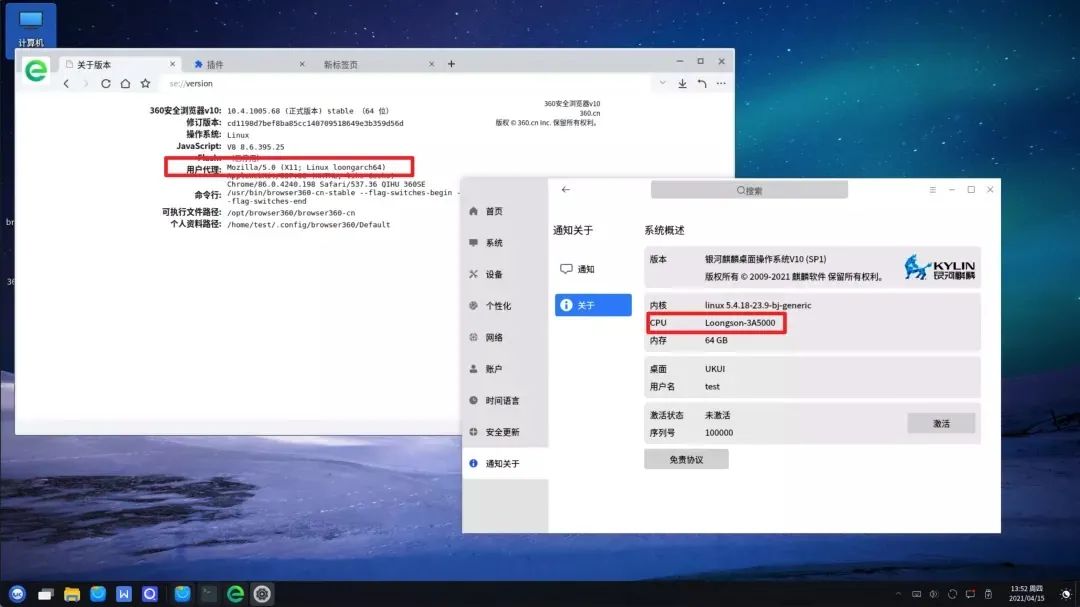This screenshot has width=1080, height=607.
Task: Click the restore closed tab arrow icon
Action: [702, 83]
